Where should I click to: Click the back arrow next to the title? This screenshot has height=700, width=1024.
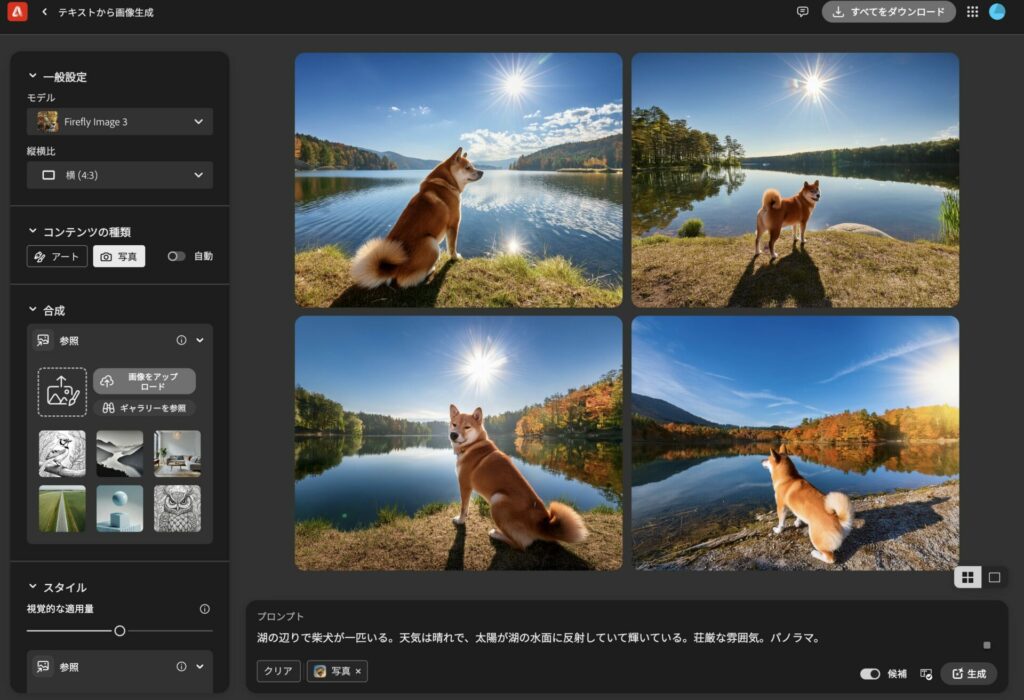pyautogui.click(x=42, y=12)
